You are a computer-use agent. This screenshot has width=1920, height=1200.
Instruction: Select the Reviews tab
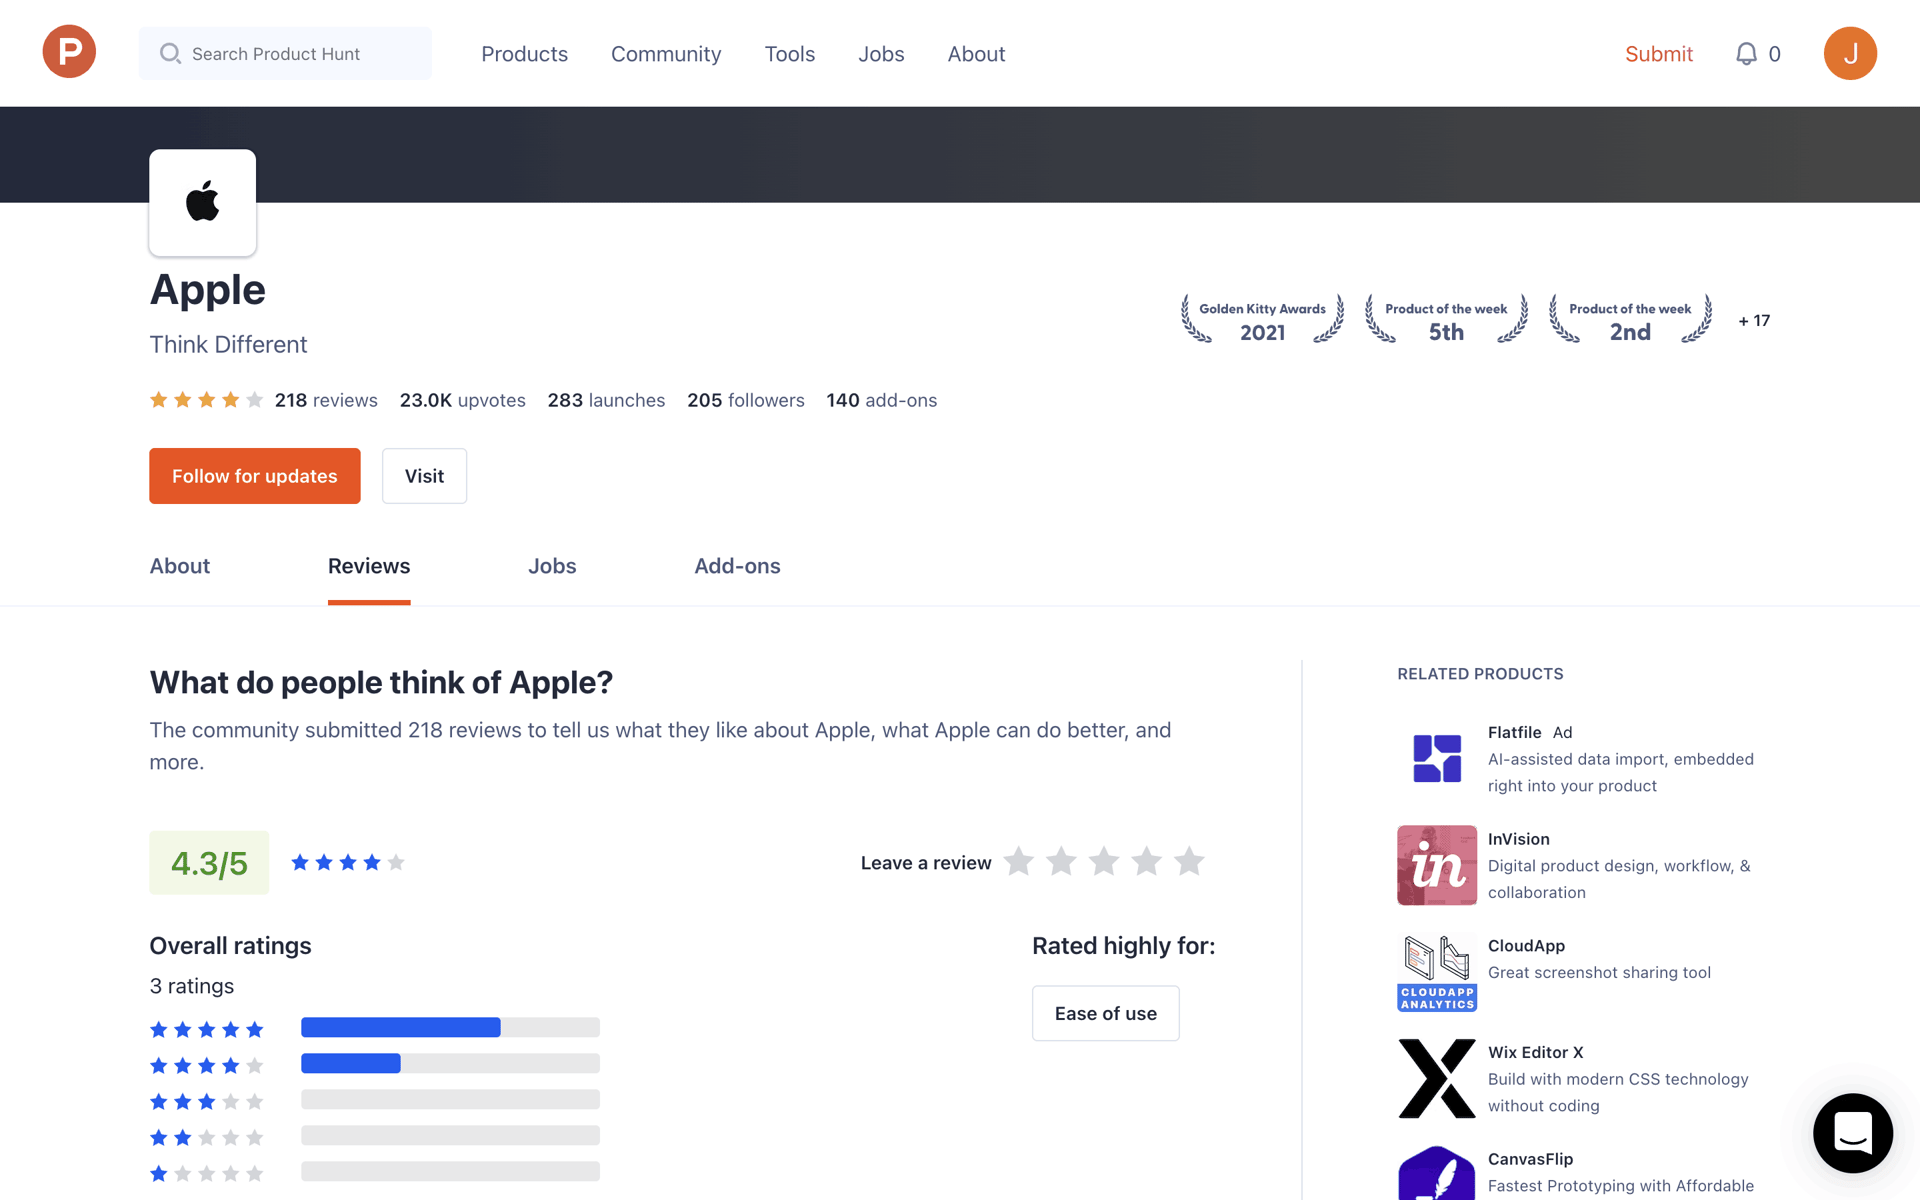click(369, 566)
